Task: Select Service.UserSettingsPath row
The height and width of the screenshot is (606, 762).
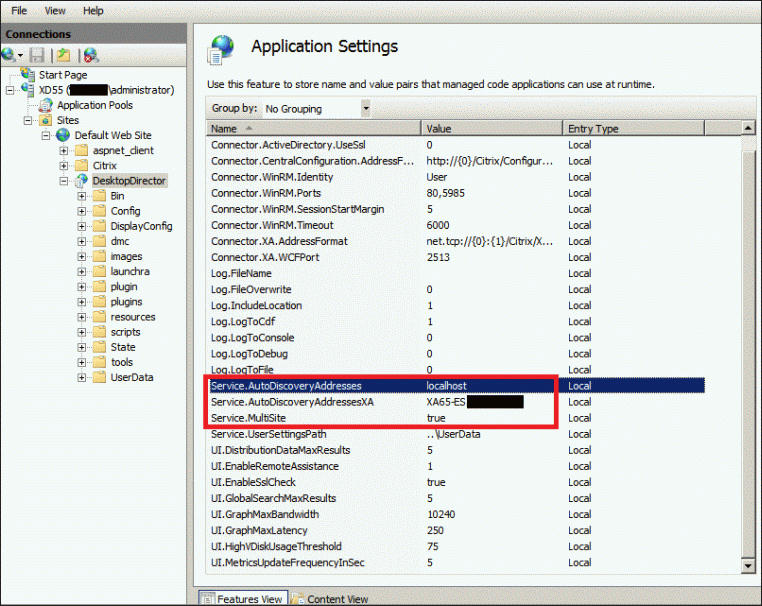Action: 456,434
